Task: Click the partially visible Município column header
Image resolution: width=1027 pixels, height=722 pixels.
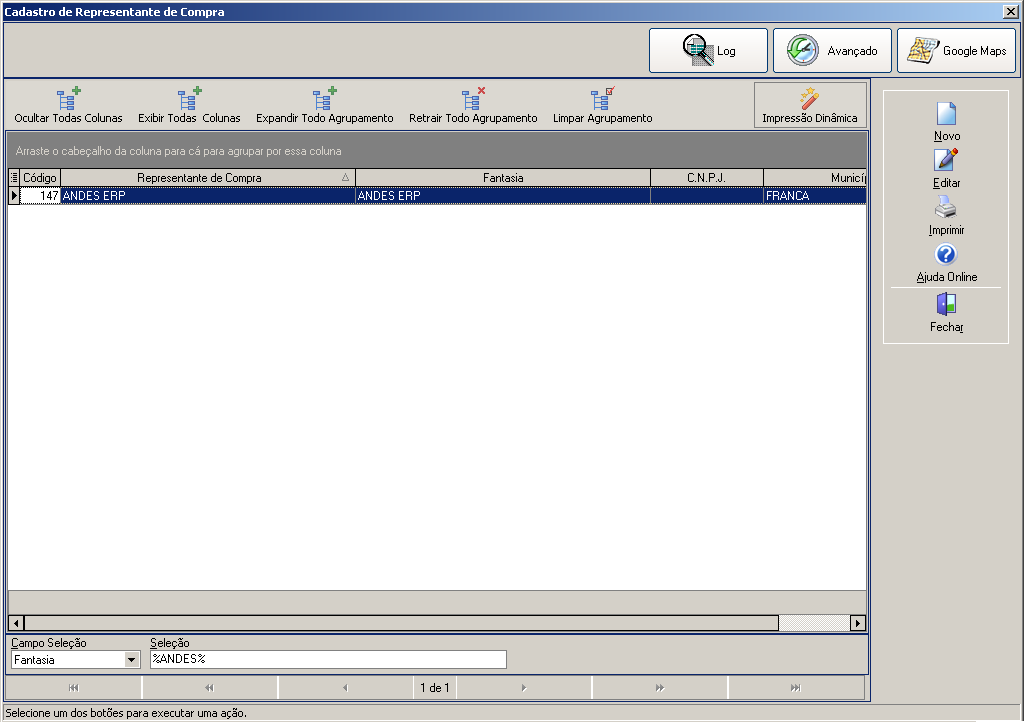Action: 815,178
